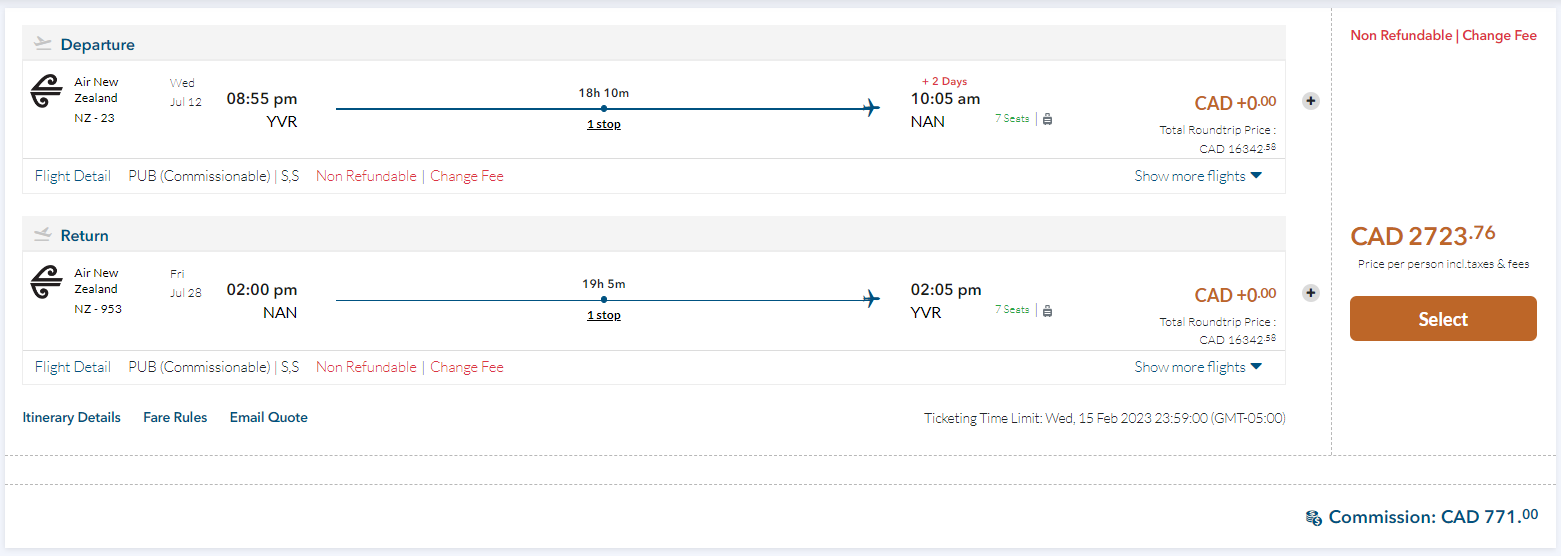Click the baggage icon on departure flight
The image size is (1561, 556).
click(1047, 119)
